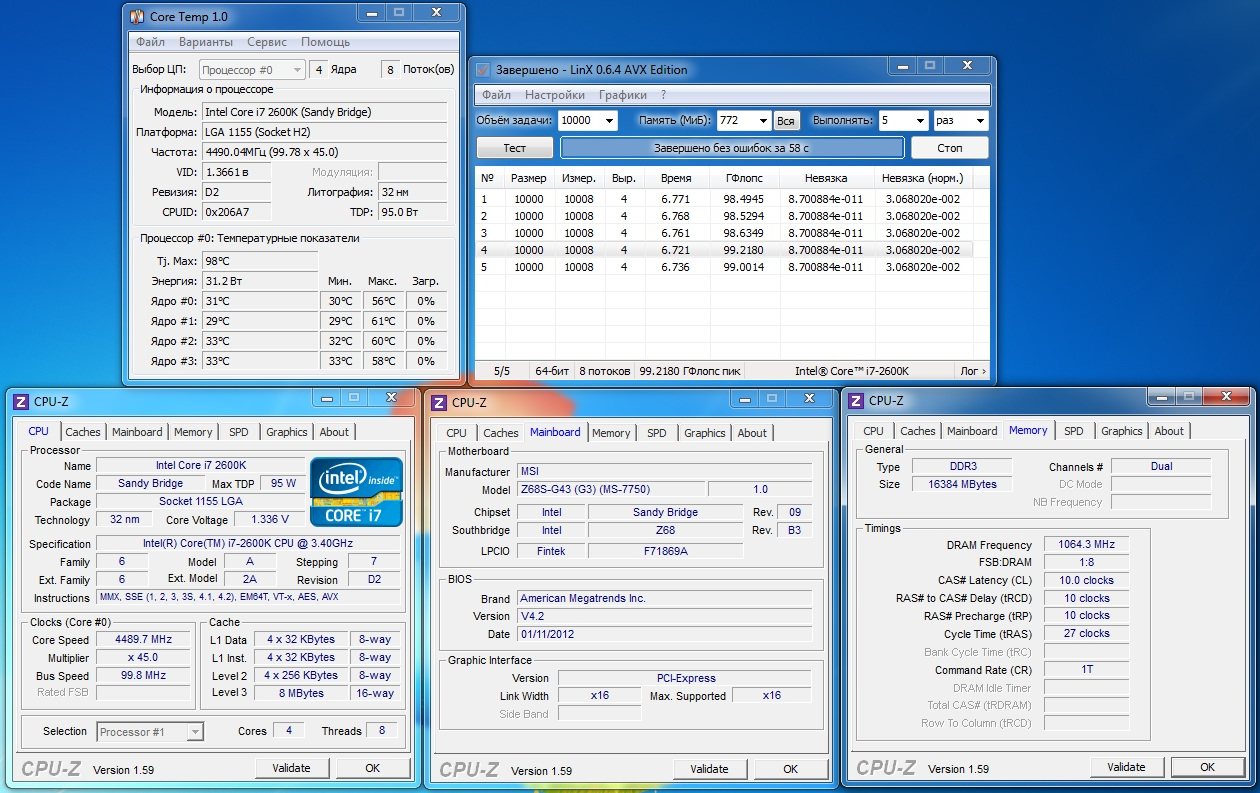Click the Z icon of the Memory CPU-Z window

click(x=855, y=401)
